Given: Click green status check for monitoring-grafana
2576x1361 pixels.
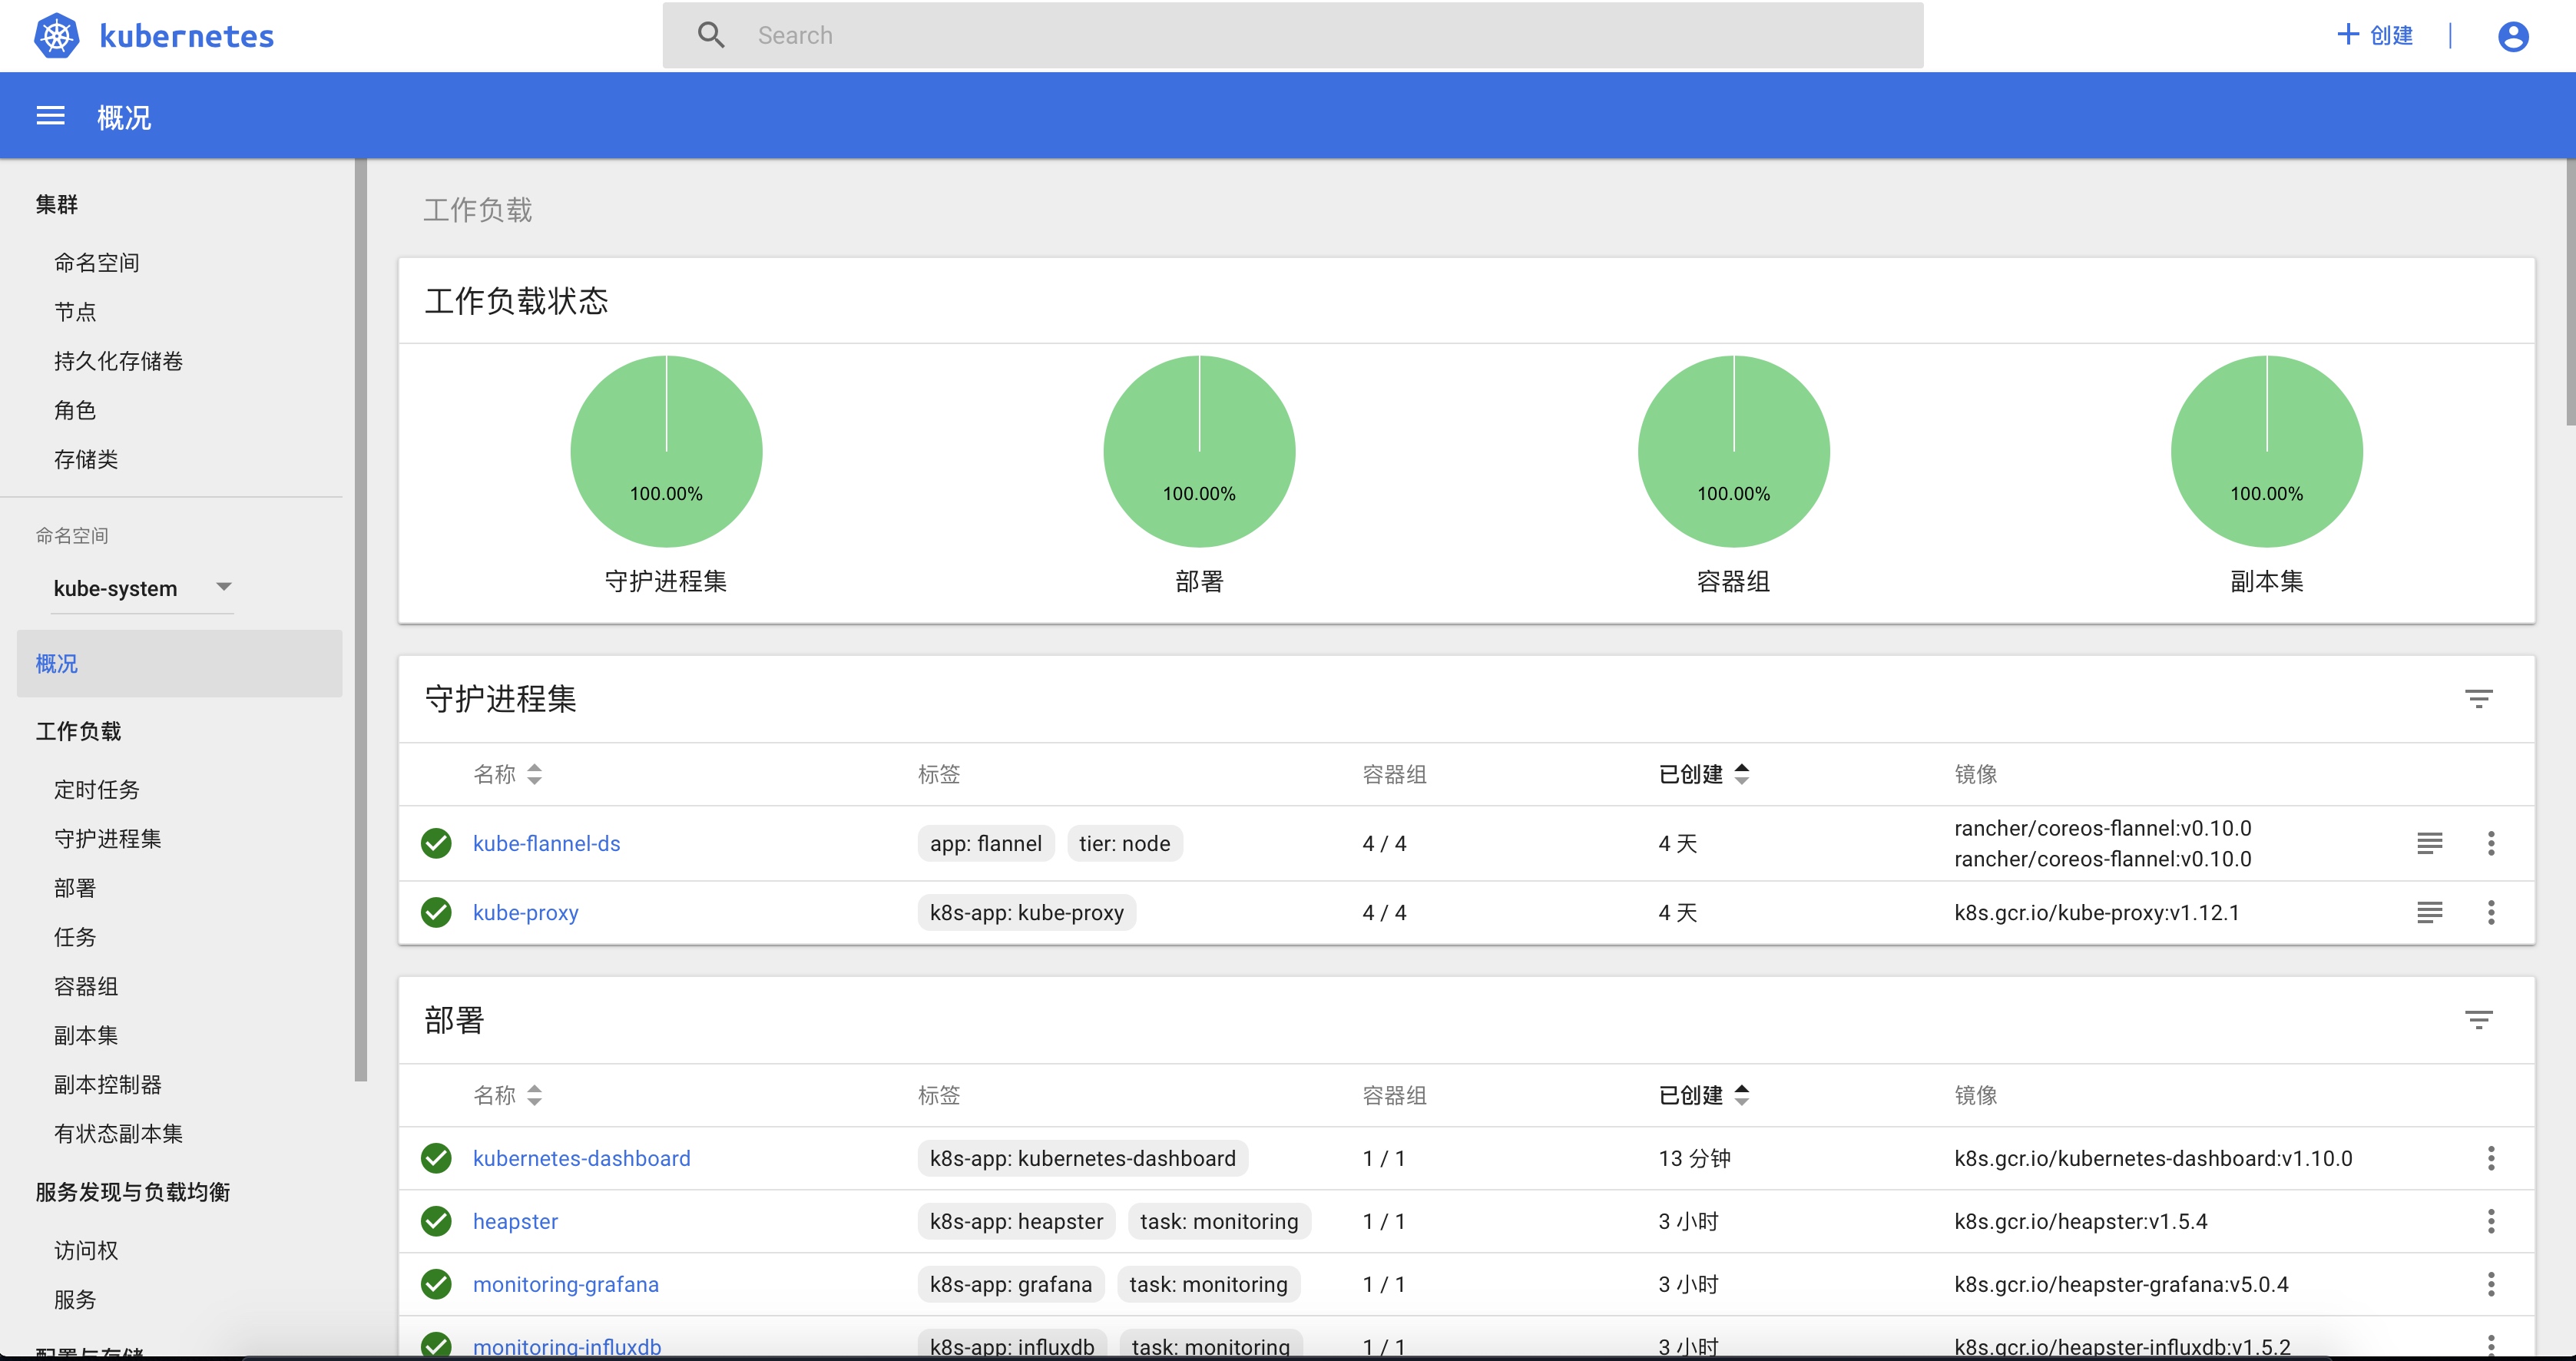Looking at the screenshot, I should [x=436, y=1284].
